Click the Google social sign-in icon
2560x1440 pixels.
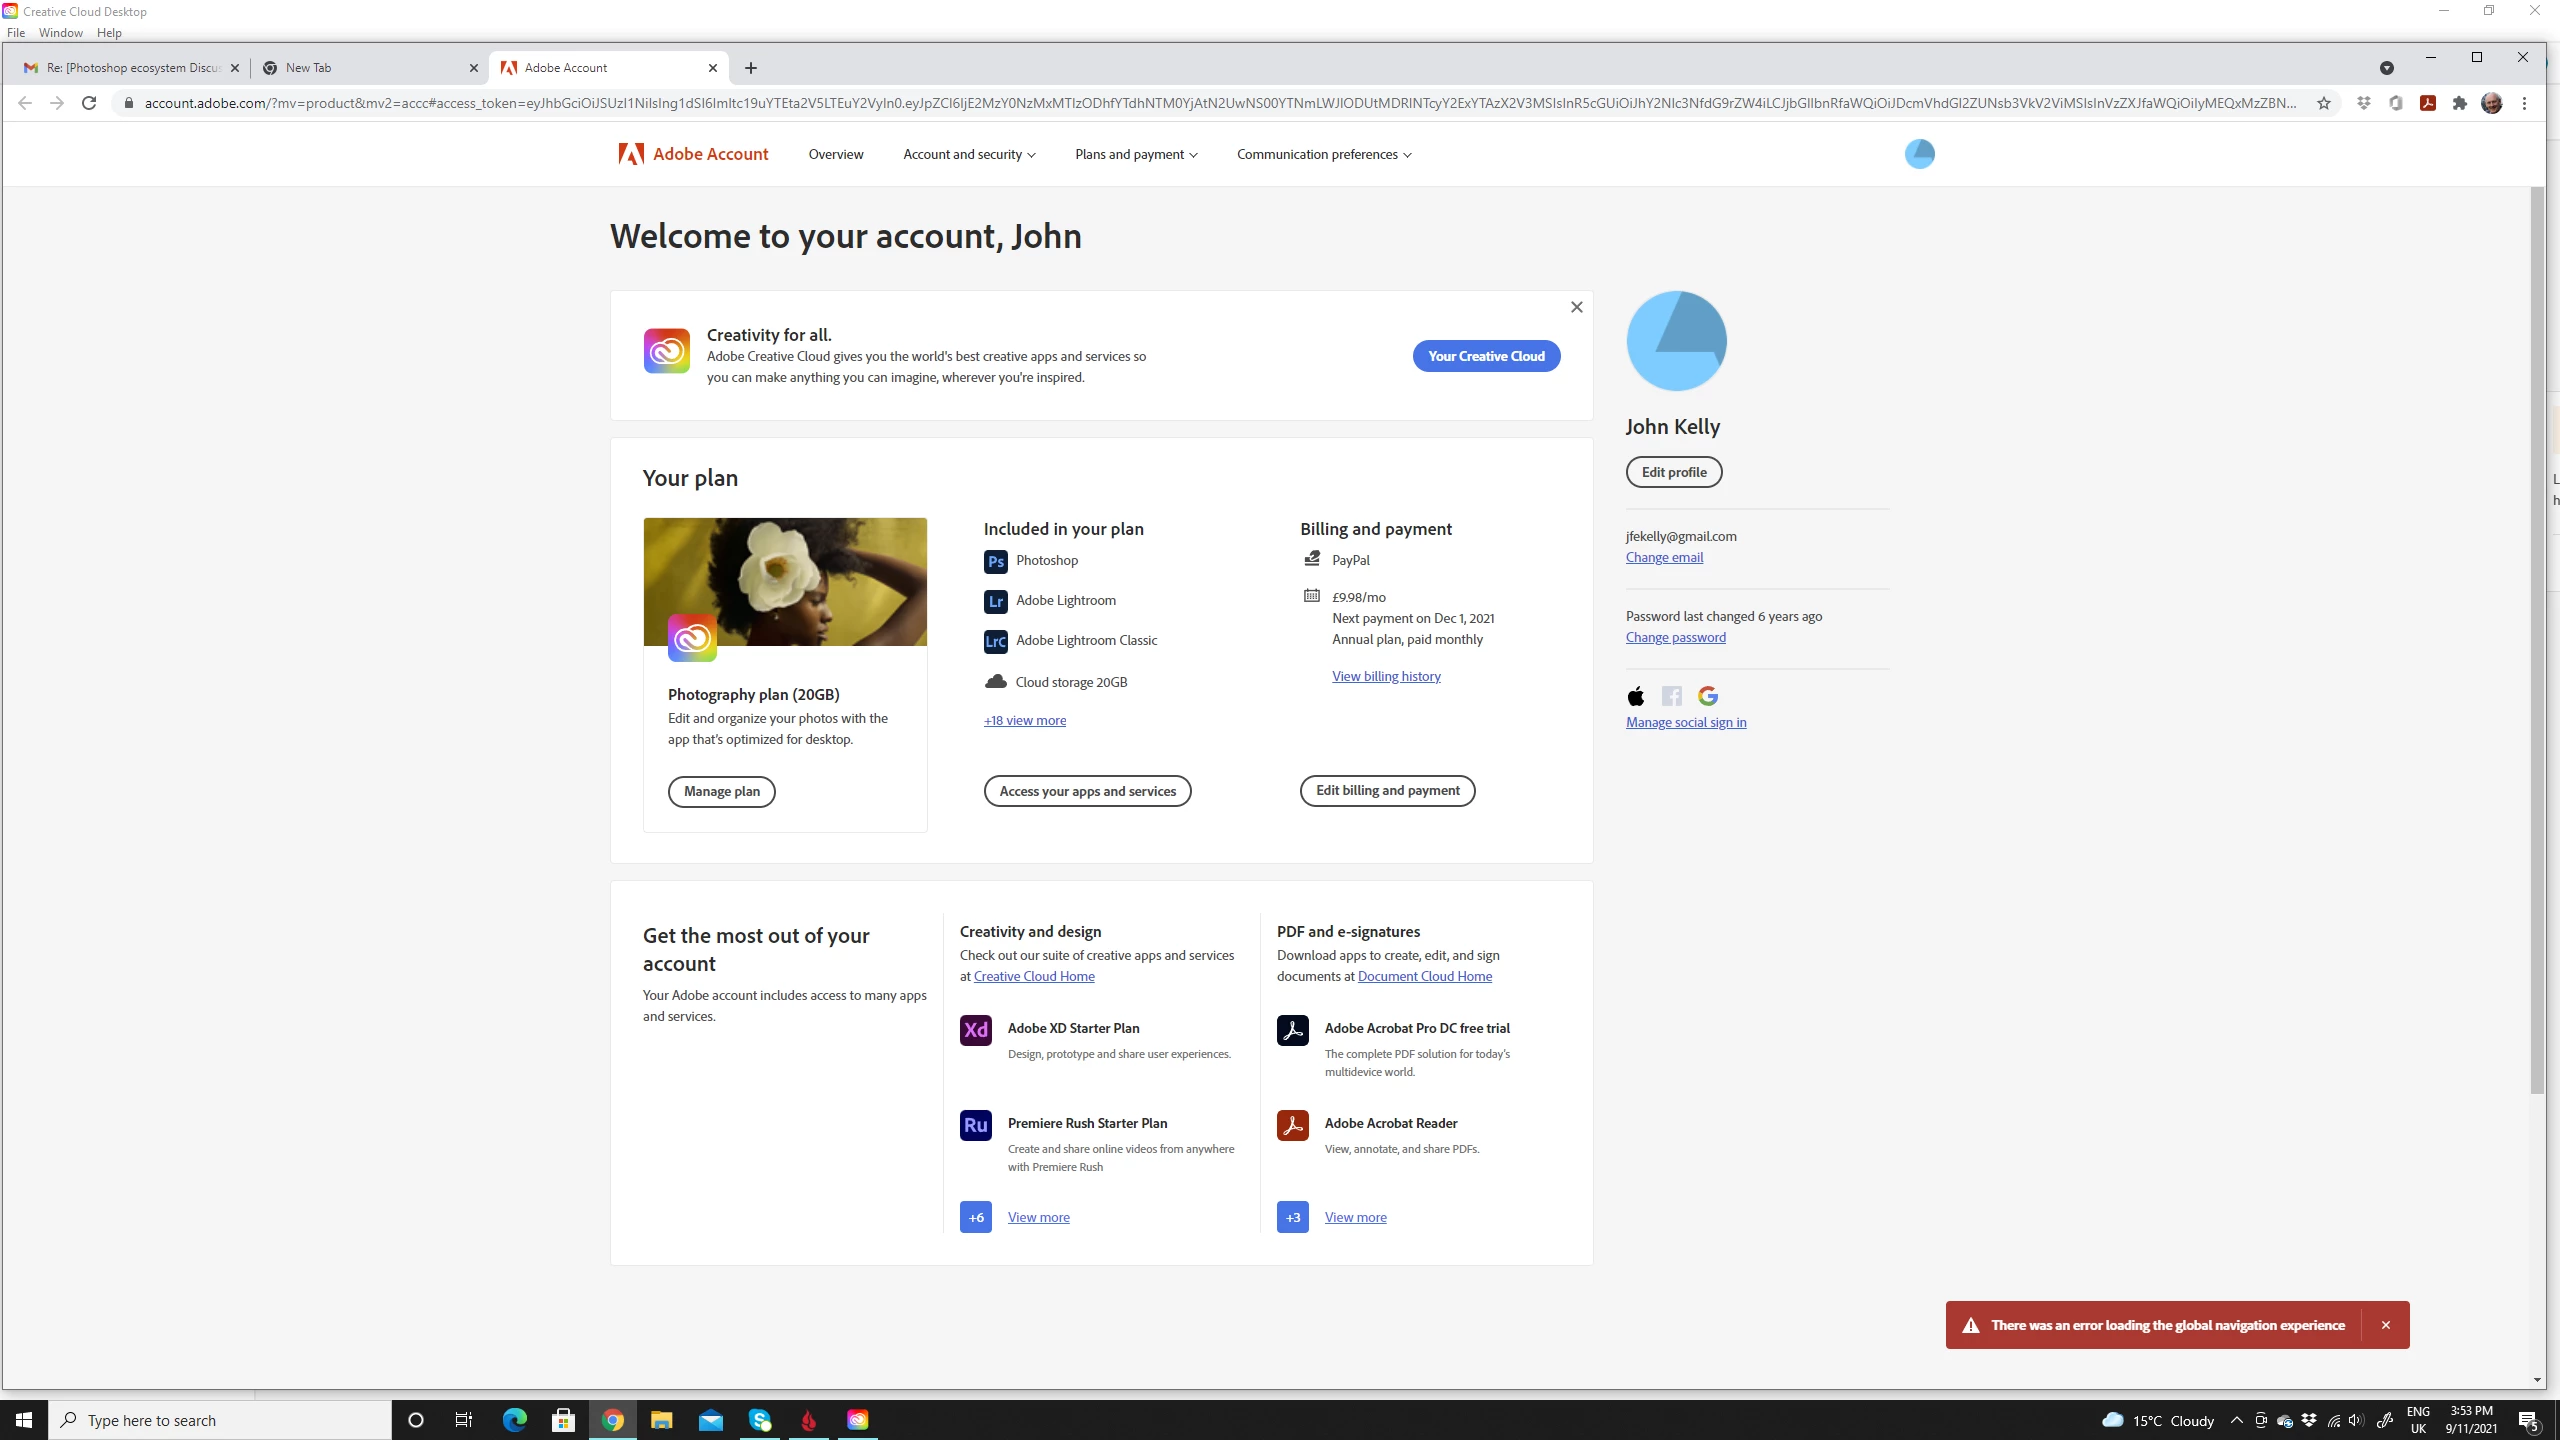pos(1707,696)
